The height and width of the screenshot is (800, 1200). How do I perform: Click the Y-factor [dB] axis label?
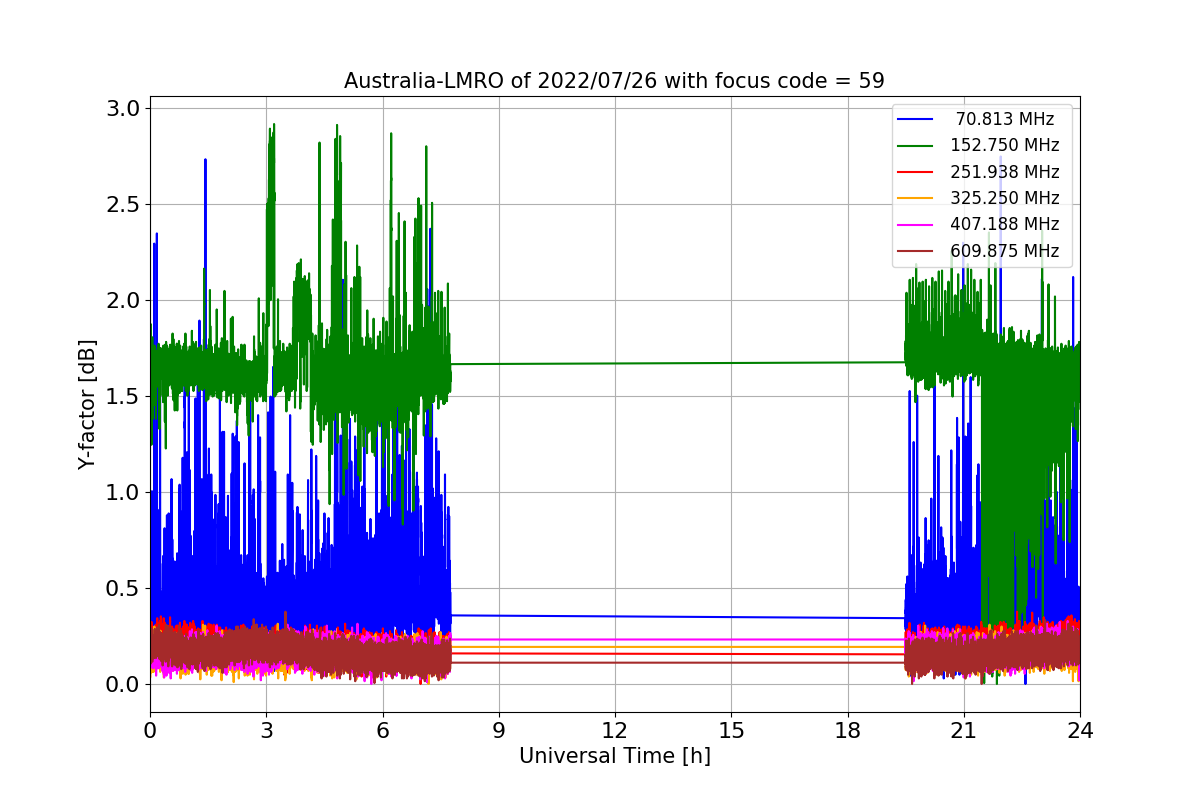(x=88, y=405)
